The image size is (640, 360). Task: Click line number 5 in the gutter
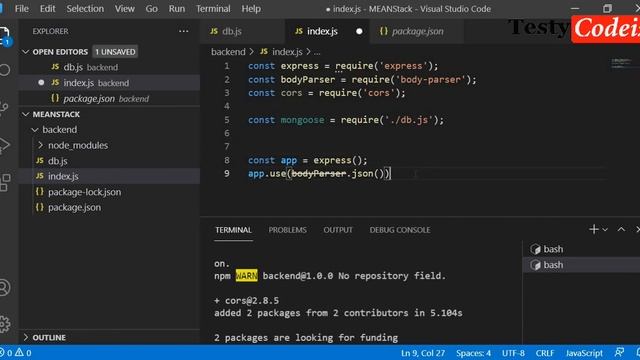(x=227, y=120)
